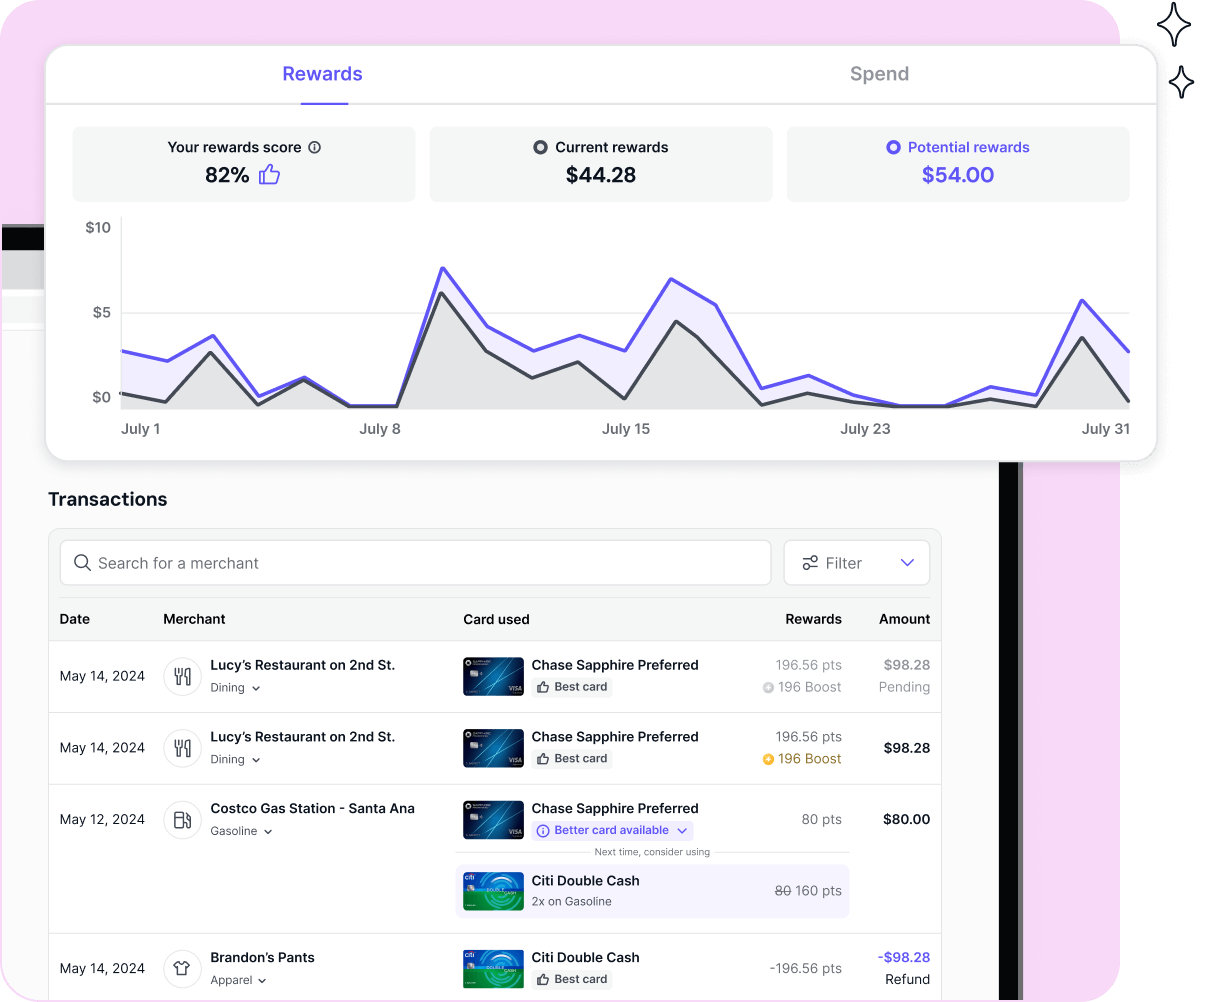Image resolution: width=1212 pixels, height=1002 pixels.
Task: Switch to the Spend tab
Action: click(879, 73)
